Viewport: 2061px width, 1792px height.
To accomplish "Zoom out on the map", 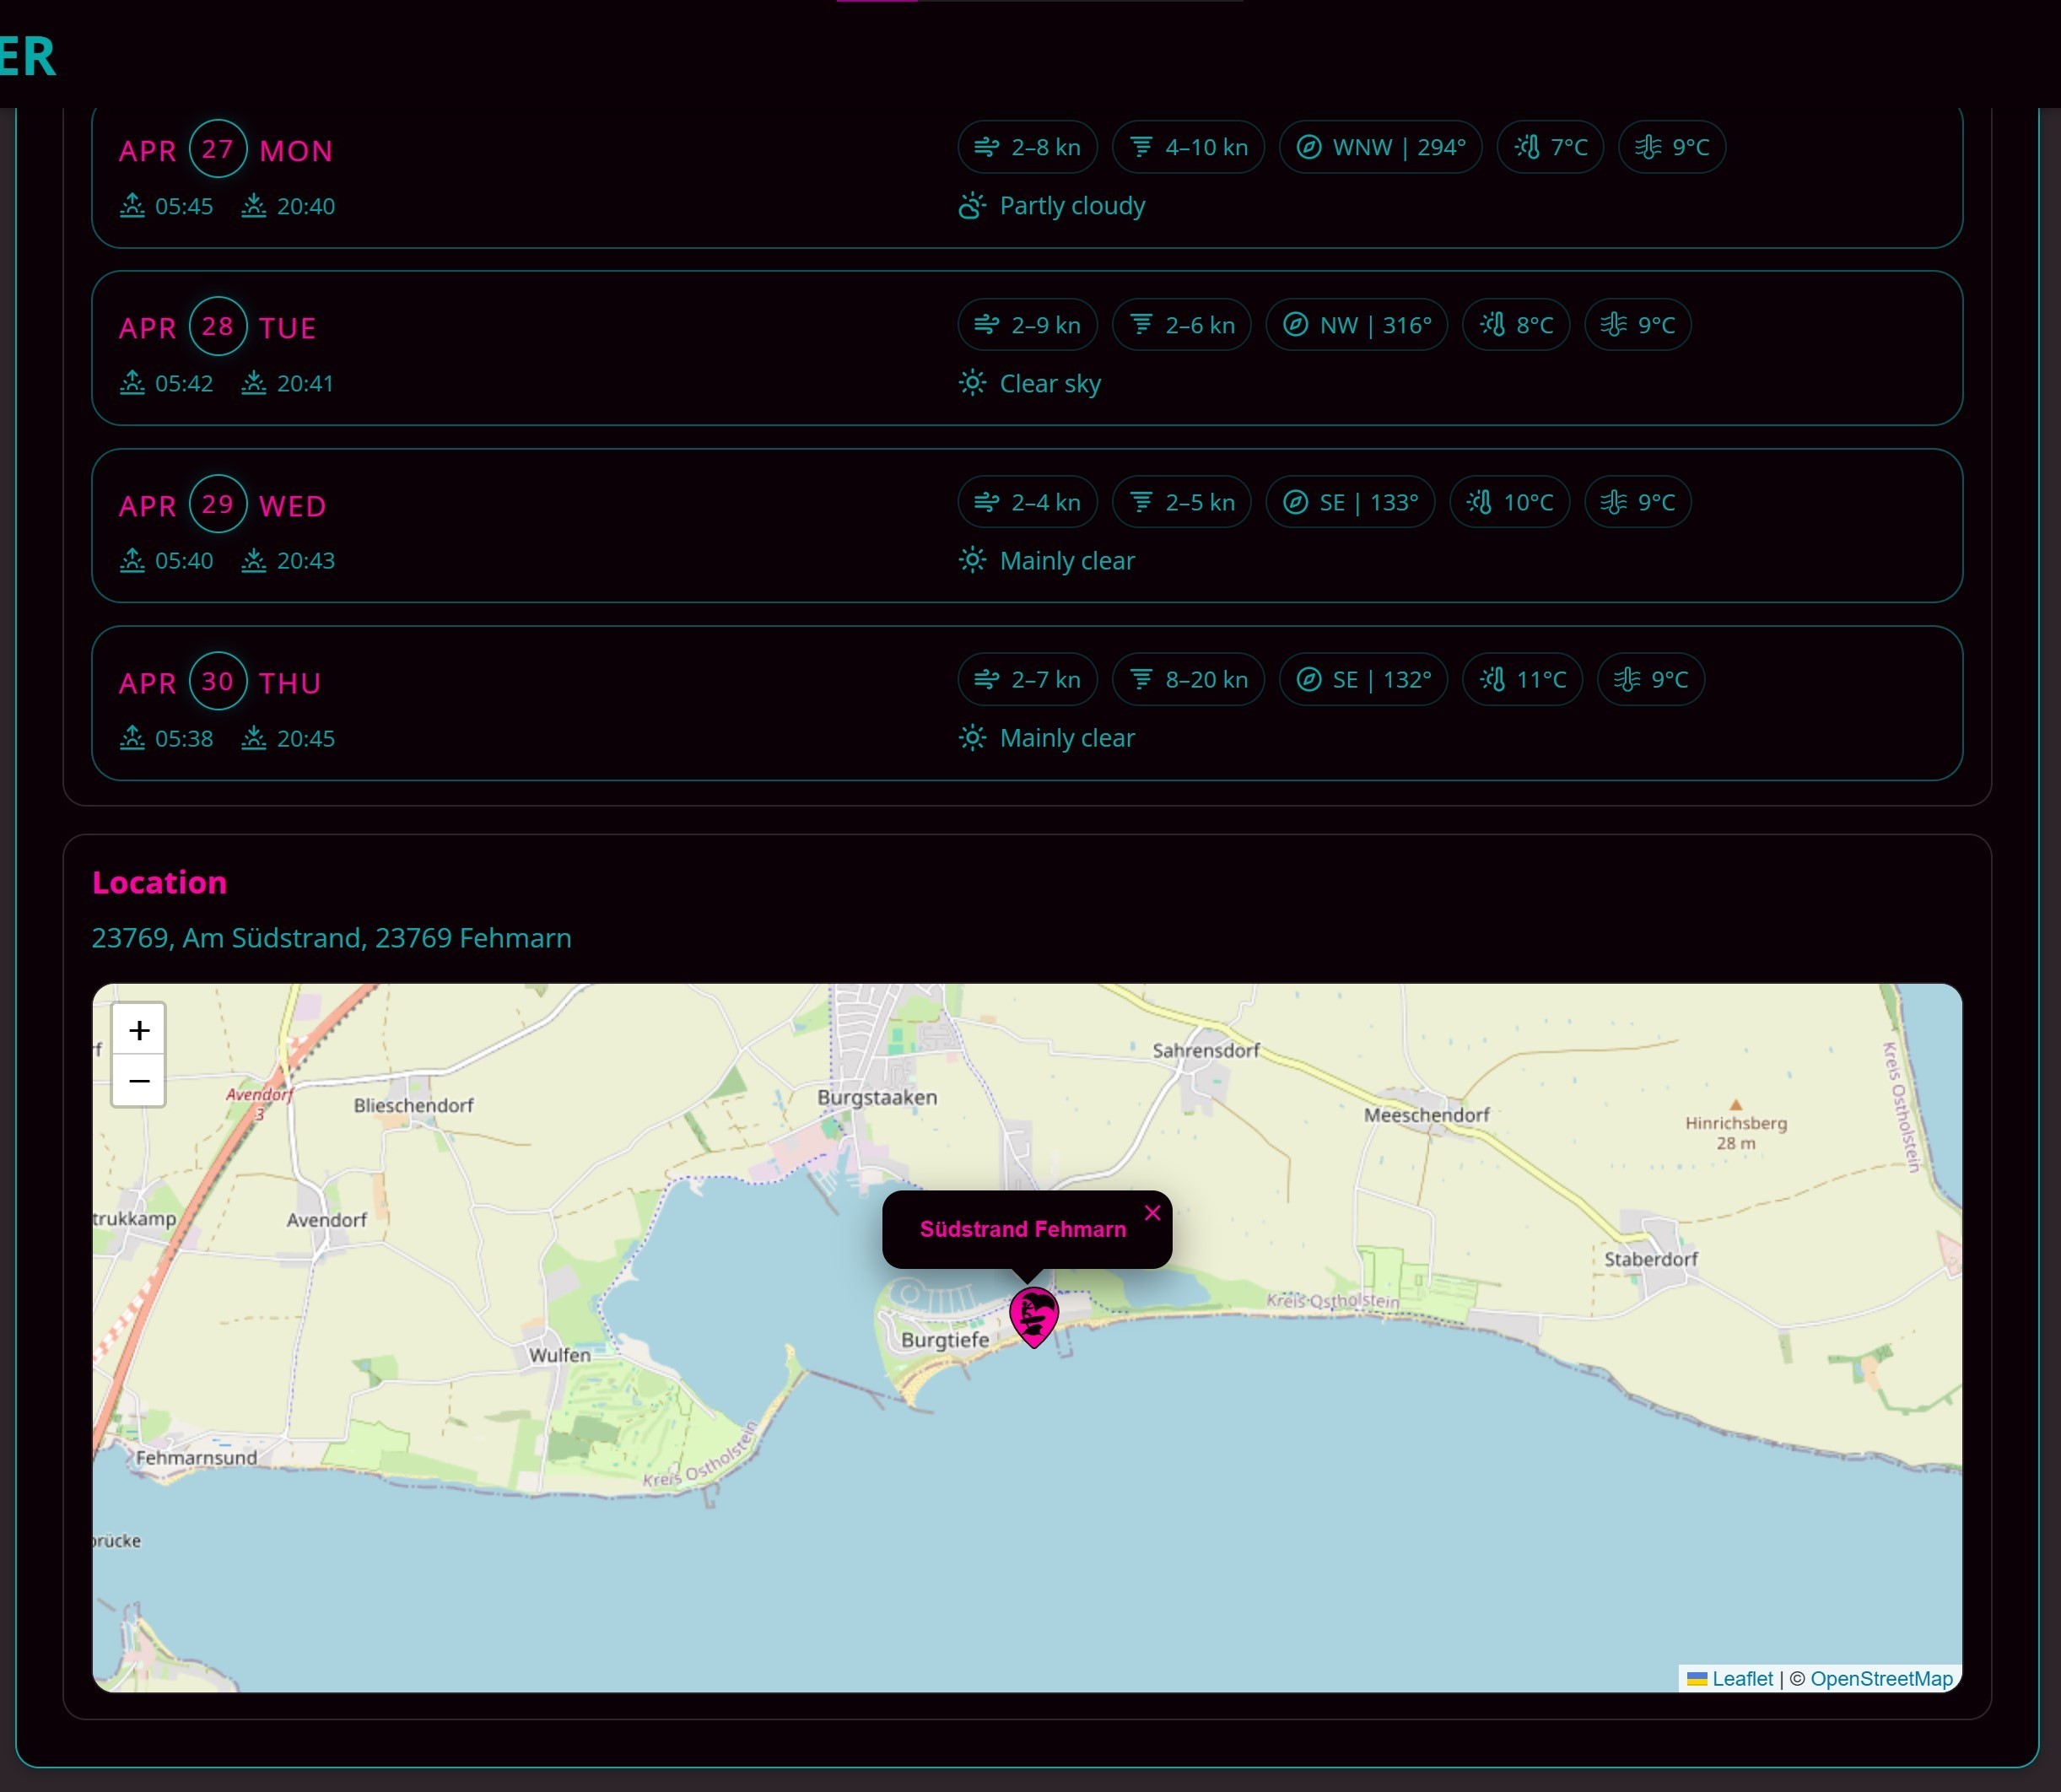I will pos(139,1081).
